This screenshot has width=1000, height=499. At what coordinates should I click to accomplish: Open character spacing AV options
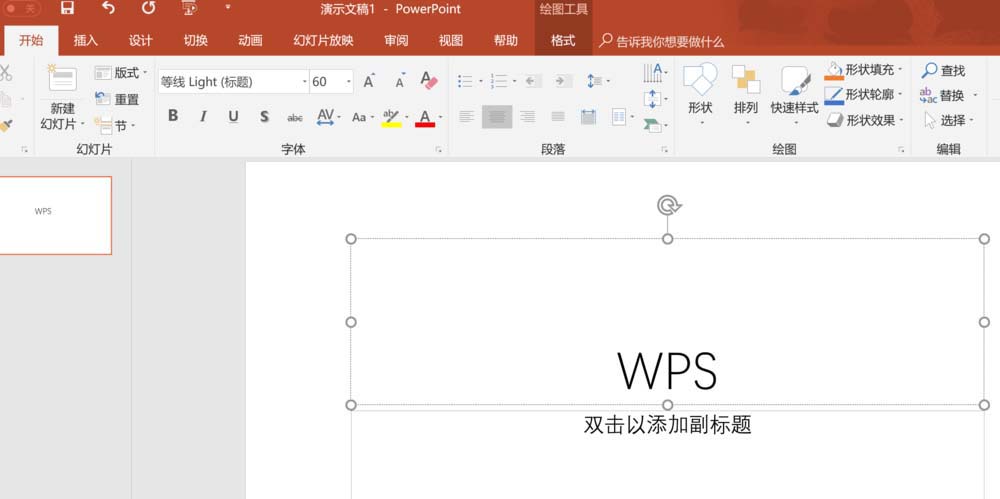[x=328, y=117]
